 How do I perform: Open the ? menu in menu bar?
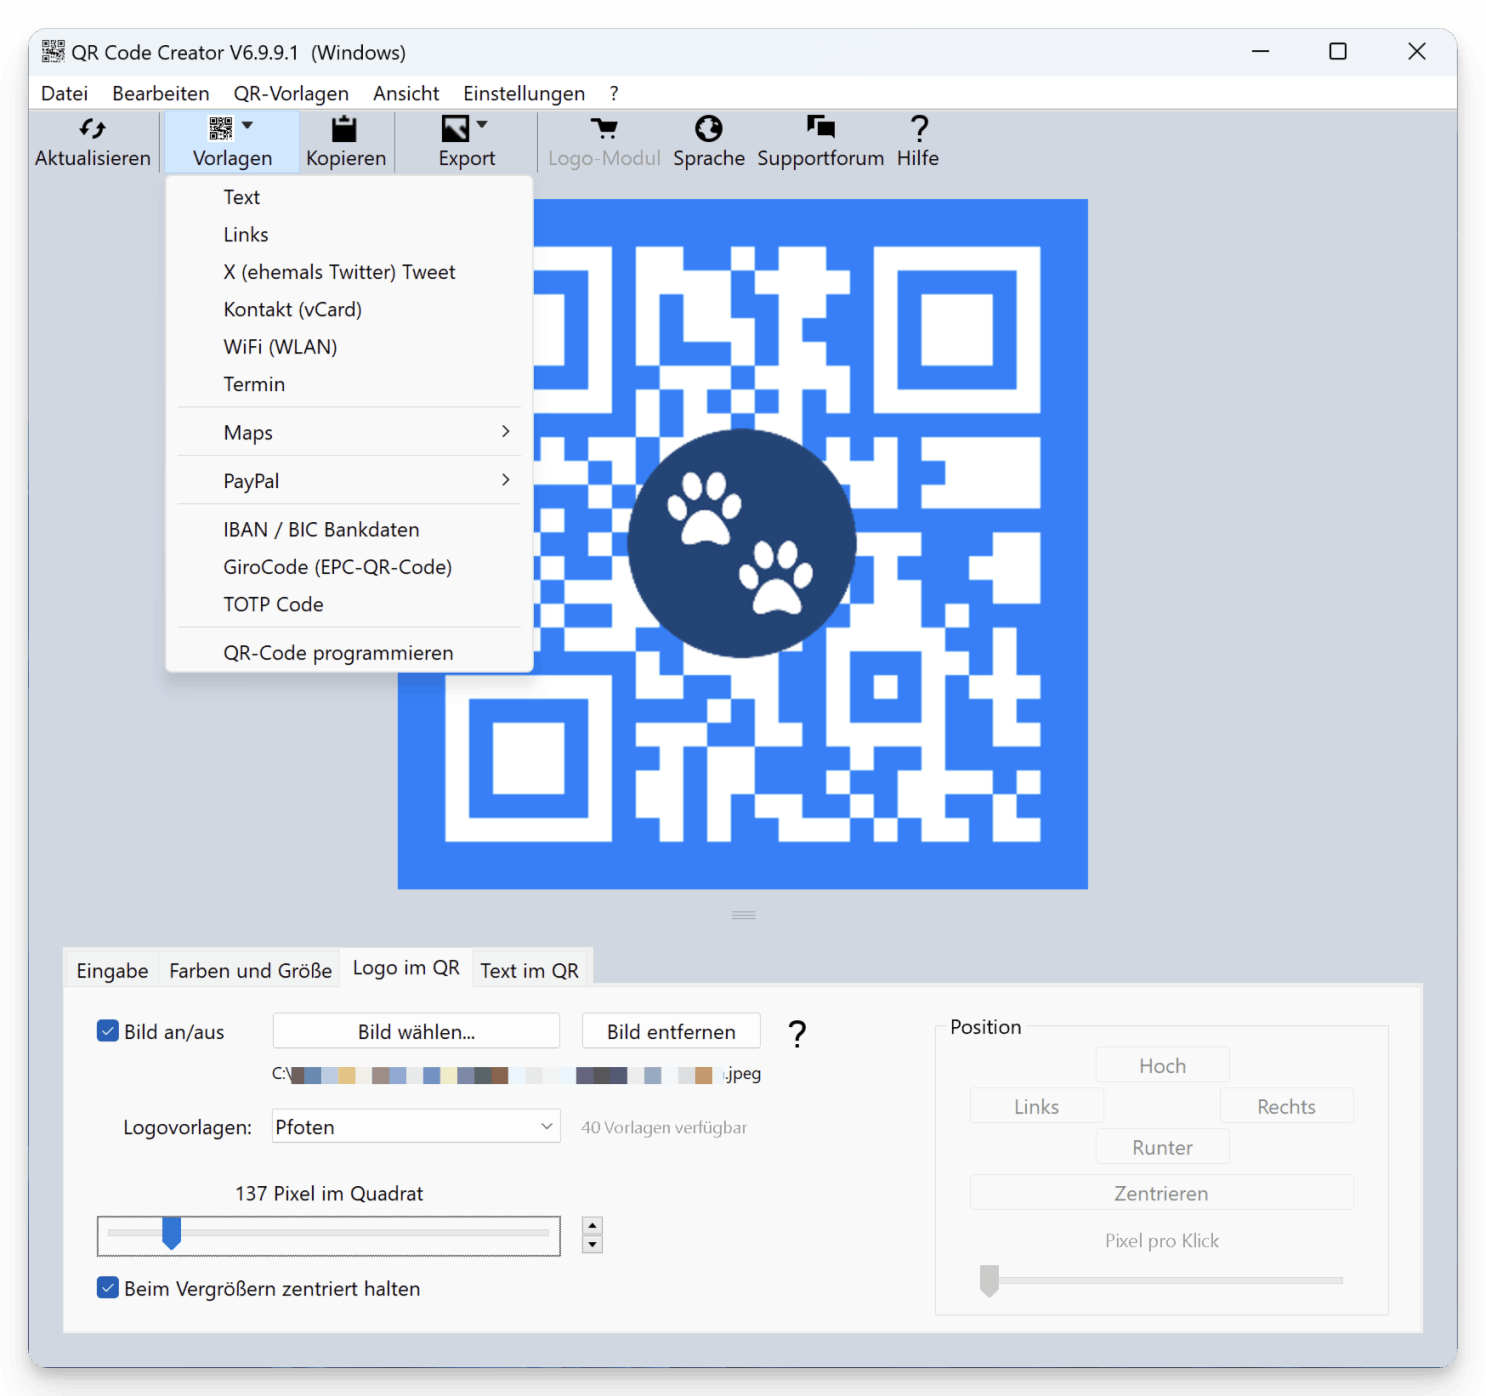(x=614, y=93)
